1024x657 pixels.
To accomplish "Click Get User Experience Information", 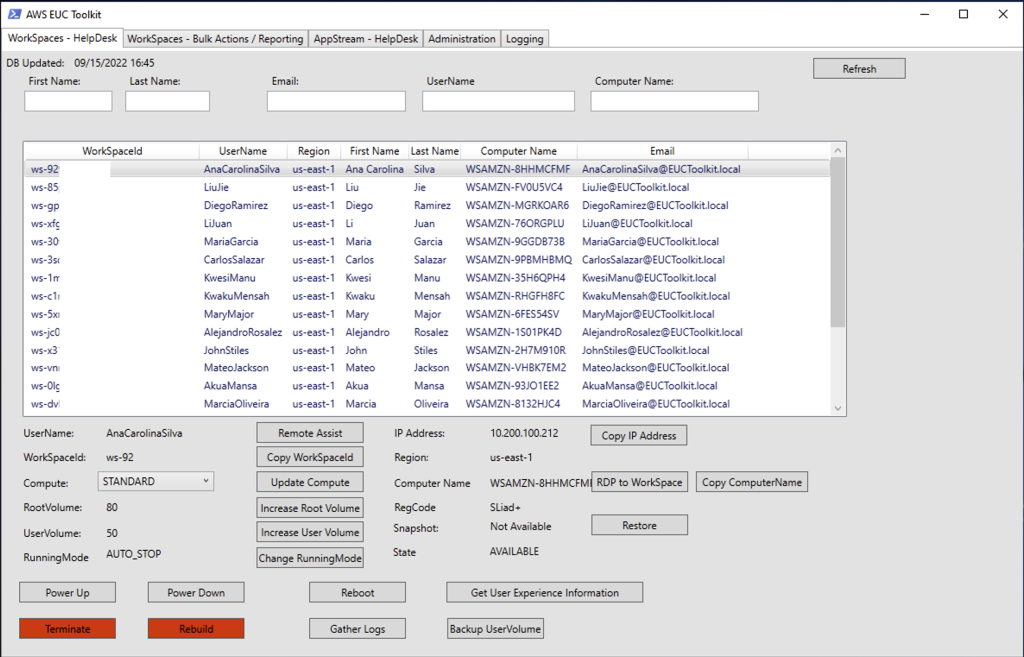I will [x=544, y=592].
